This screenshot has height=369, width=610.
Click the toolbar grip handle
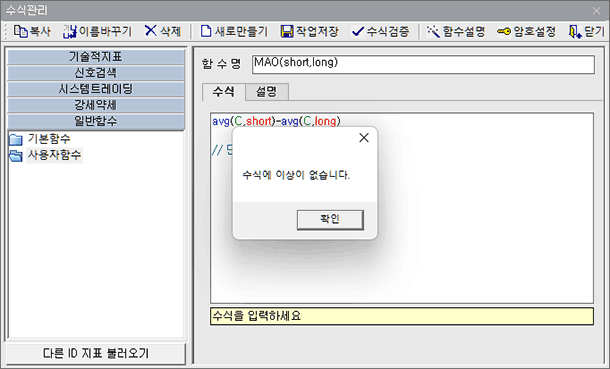pyautogui.click(x=5, y=31)
